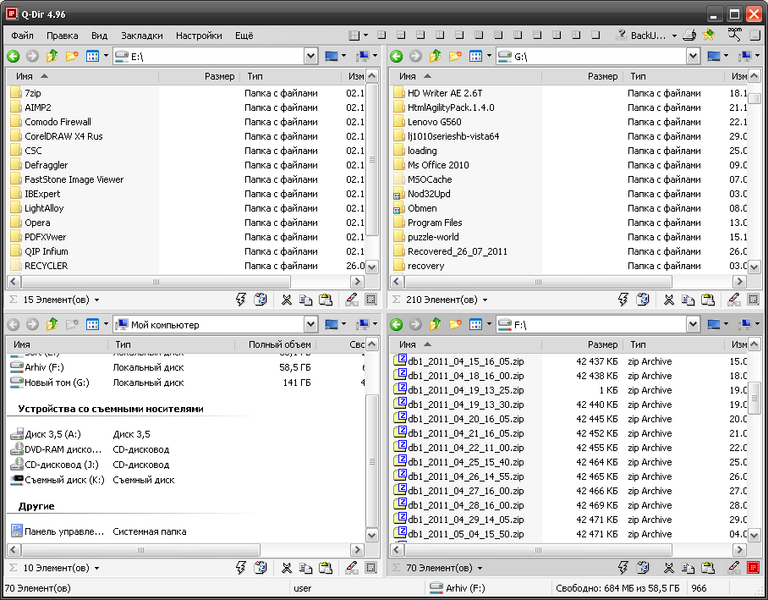This screenshot has width=768, height=600.
Task: Copy using icon in G:\ pane status bar
Action: [688, 299]
